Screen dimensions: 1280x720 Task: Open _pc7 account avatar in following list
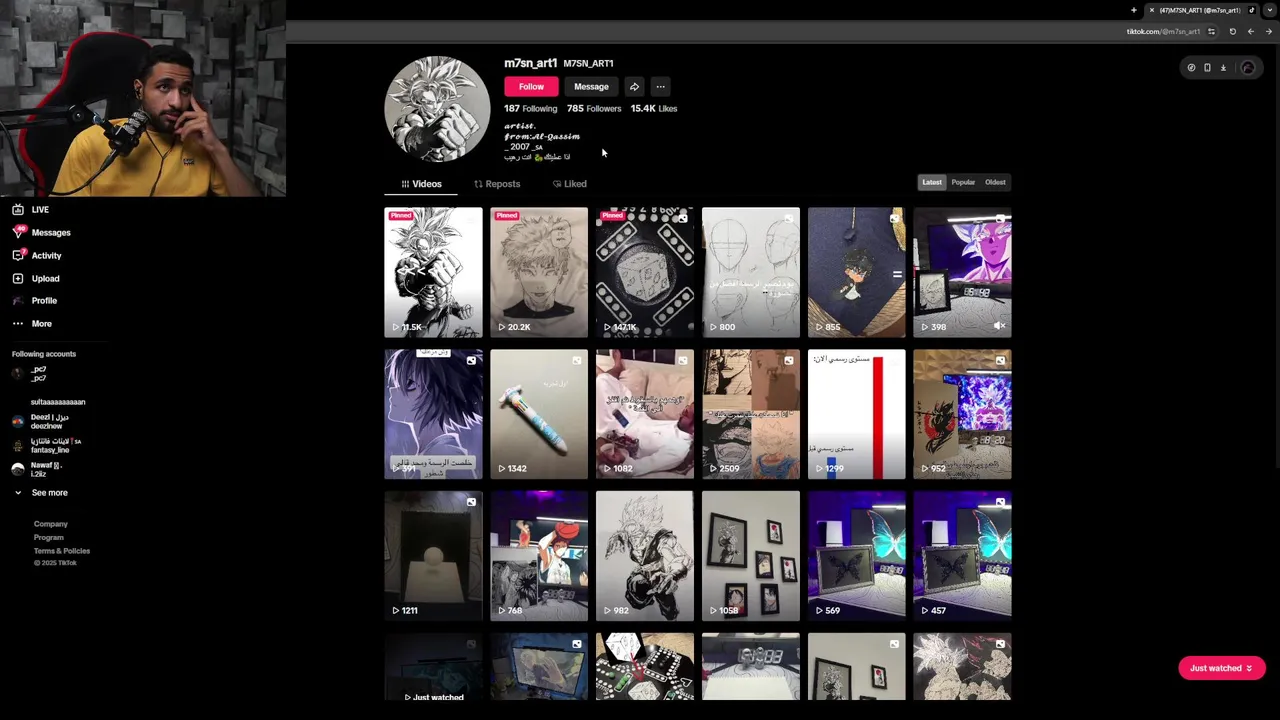17,374
